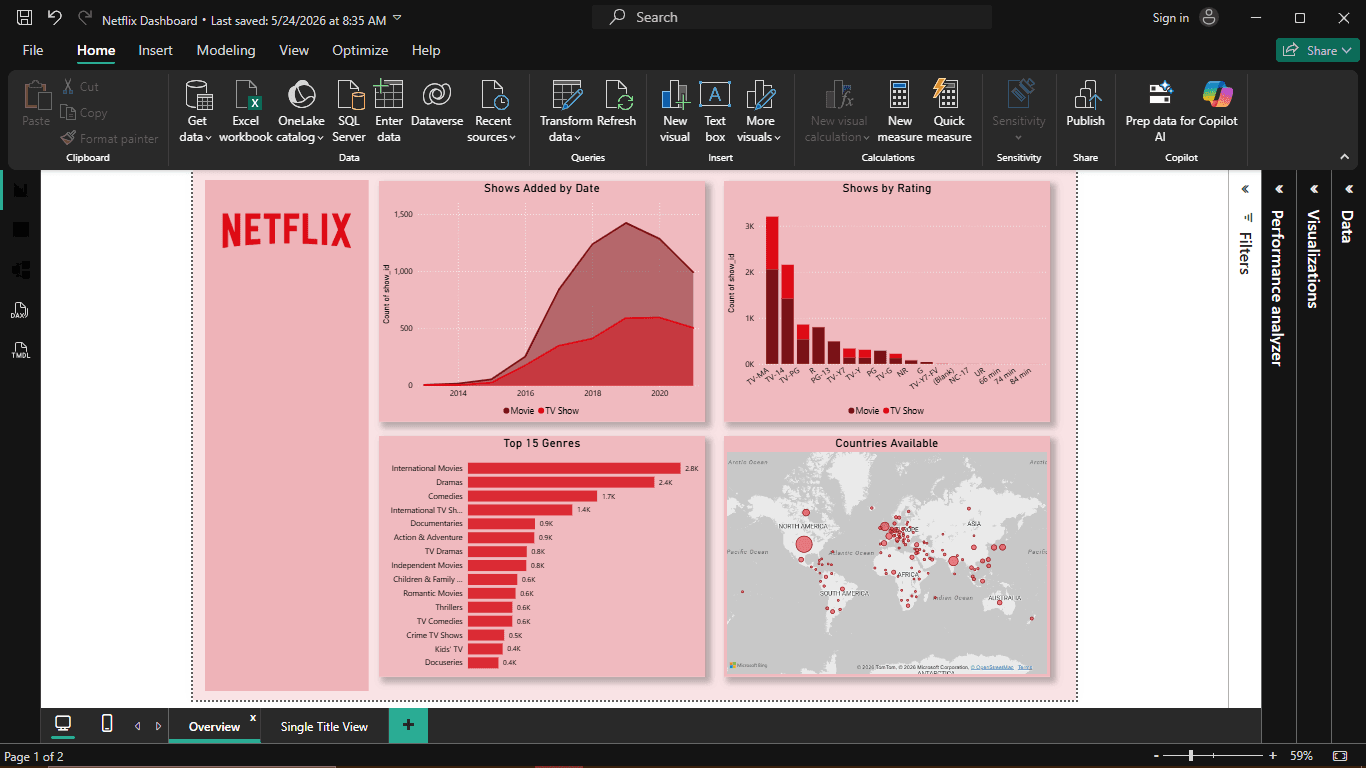Switch to the Help ribbon tab
Image resolution: width=1366 pixels, height=768 pixels.
426,50
